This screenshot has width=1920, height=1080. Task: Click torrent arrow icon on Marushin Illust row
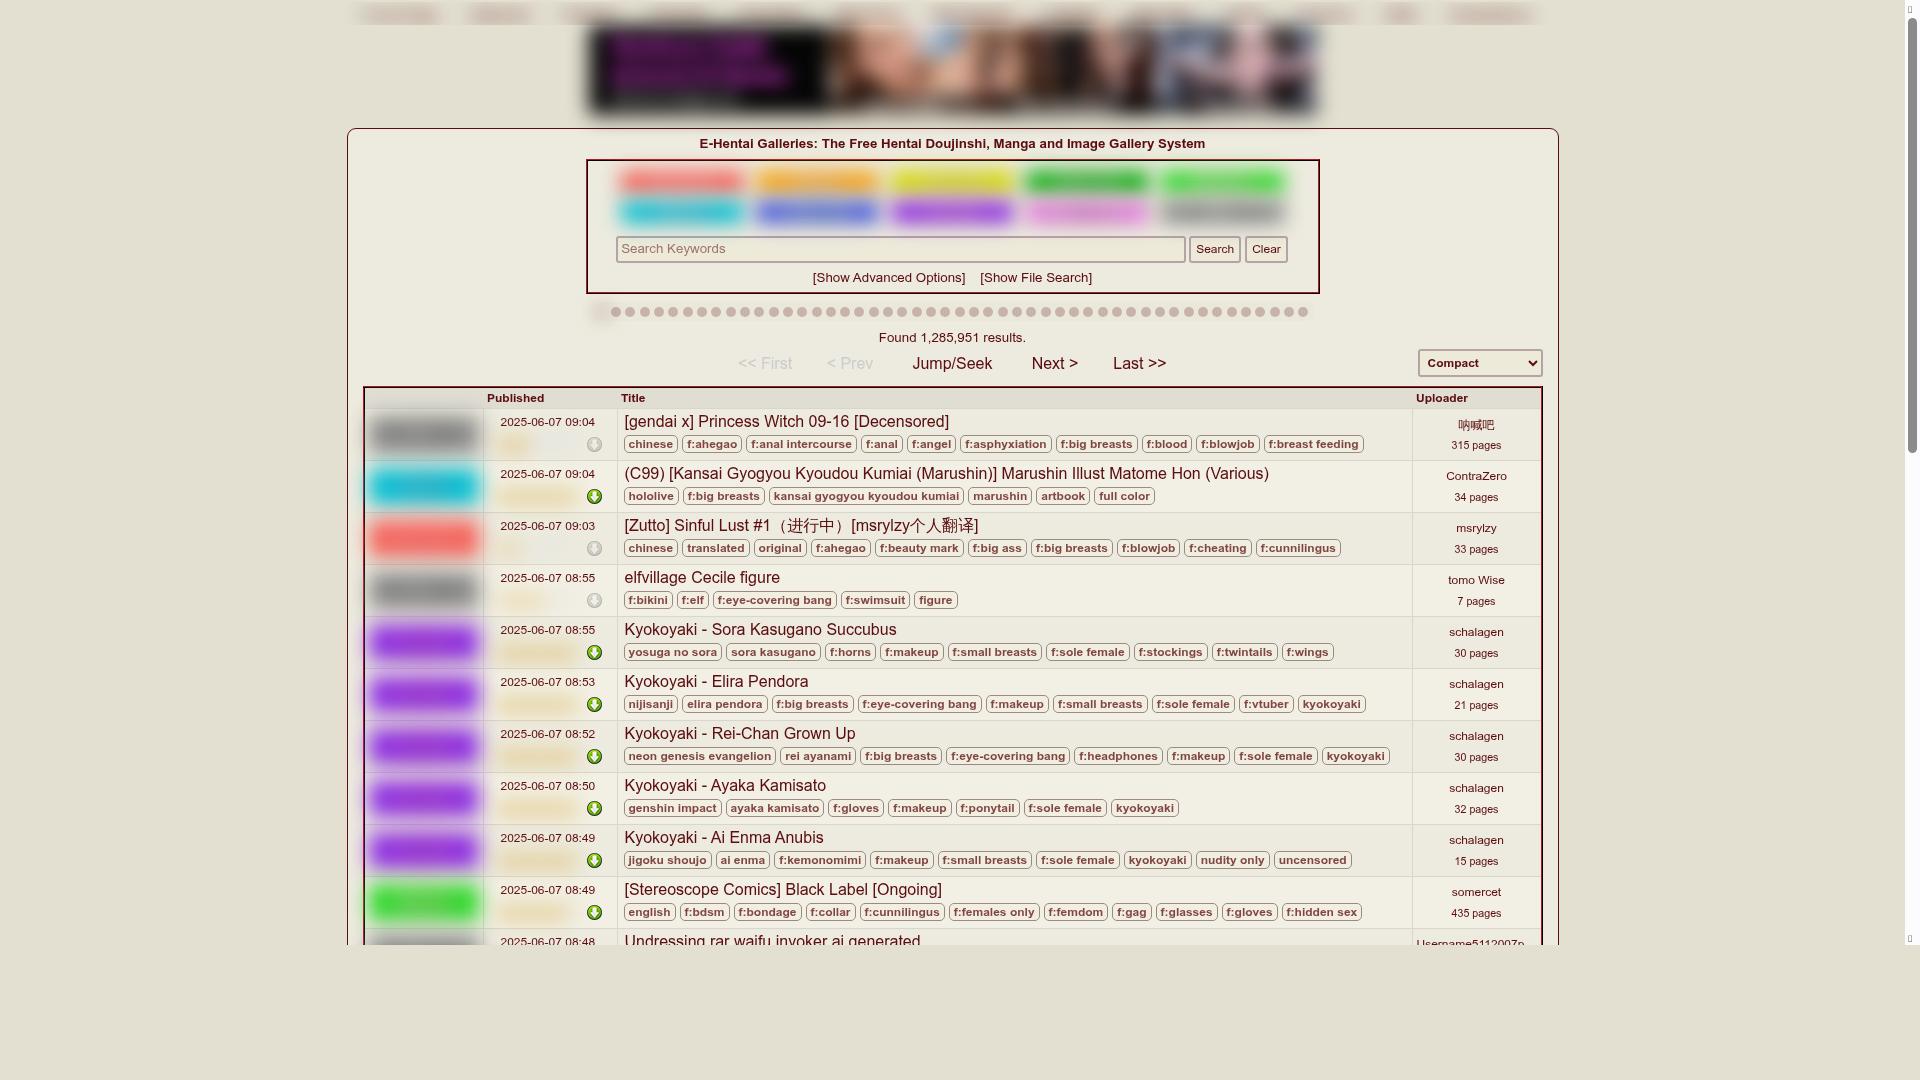[594, 497]
